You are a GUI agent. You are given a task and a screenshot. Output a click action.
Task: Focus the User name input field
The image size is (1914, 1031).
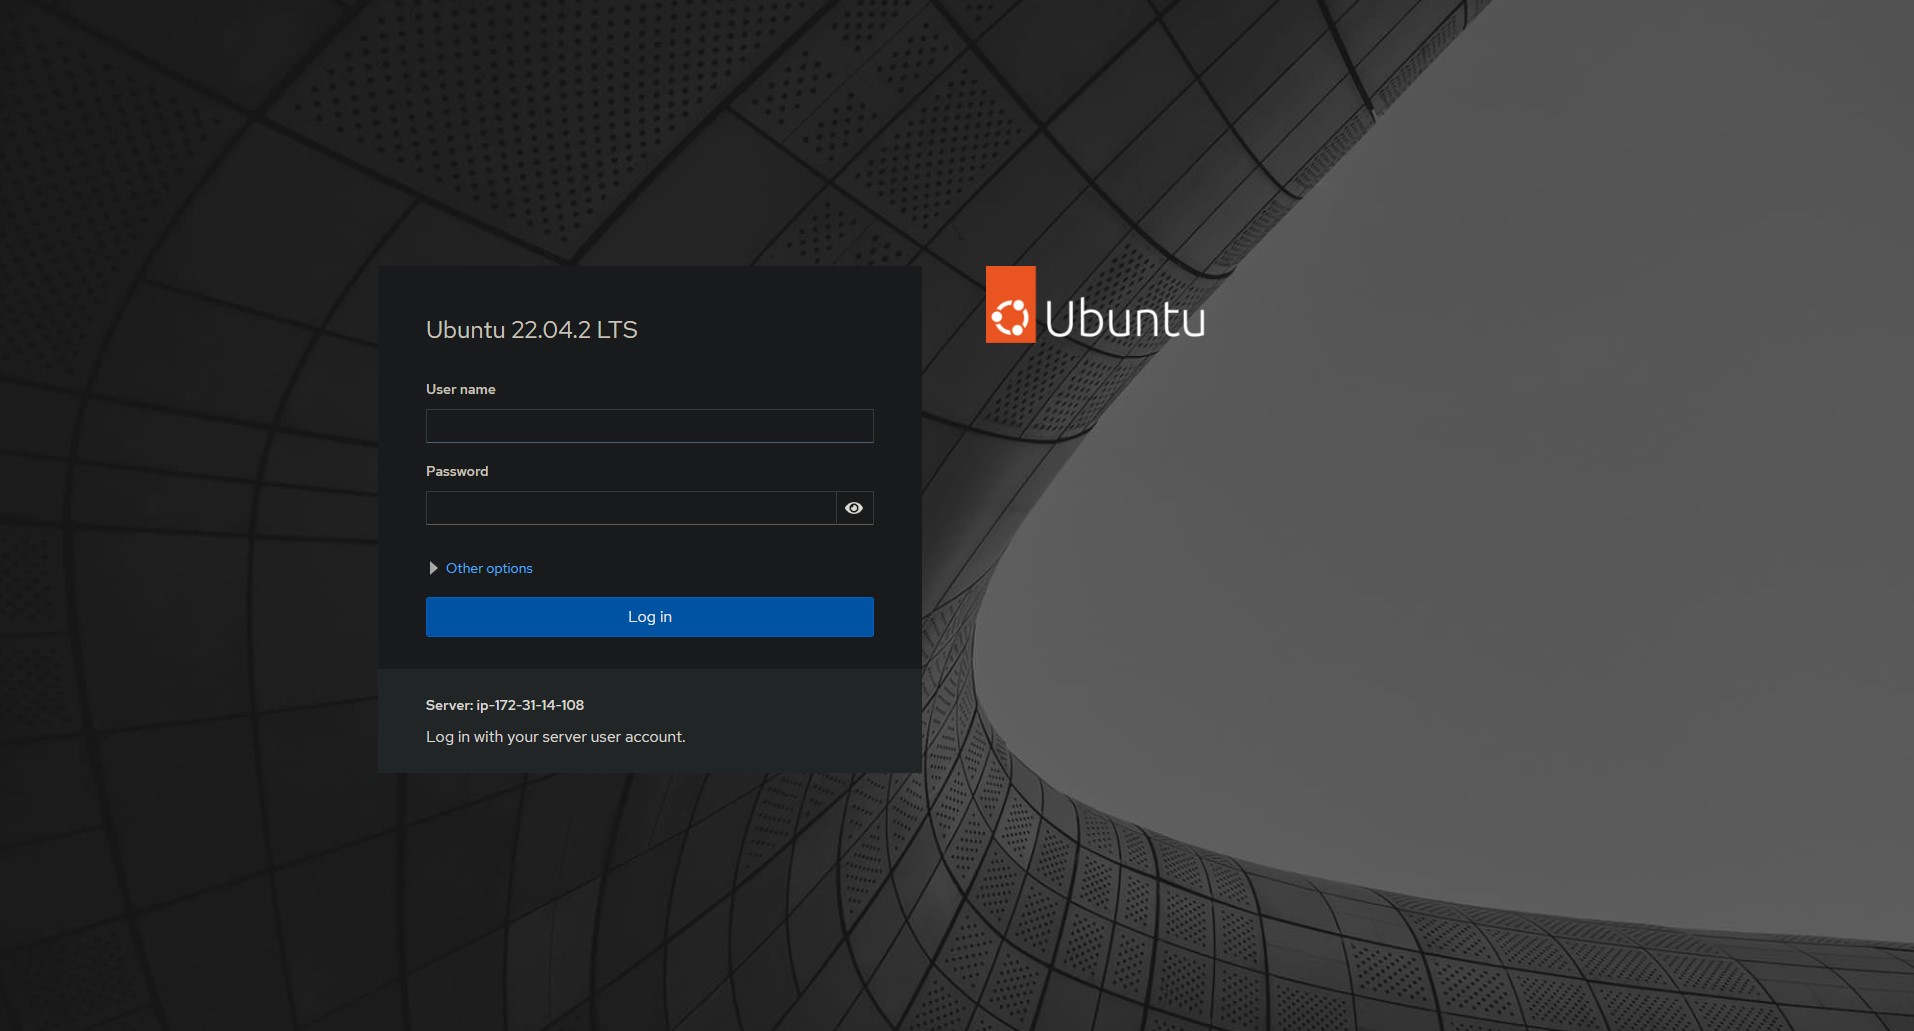[649, 426]
